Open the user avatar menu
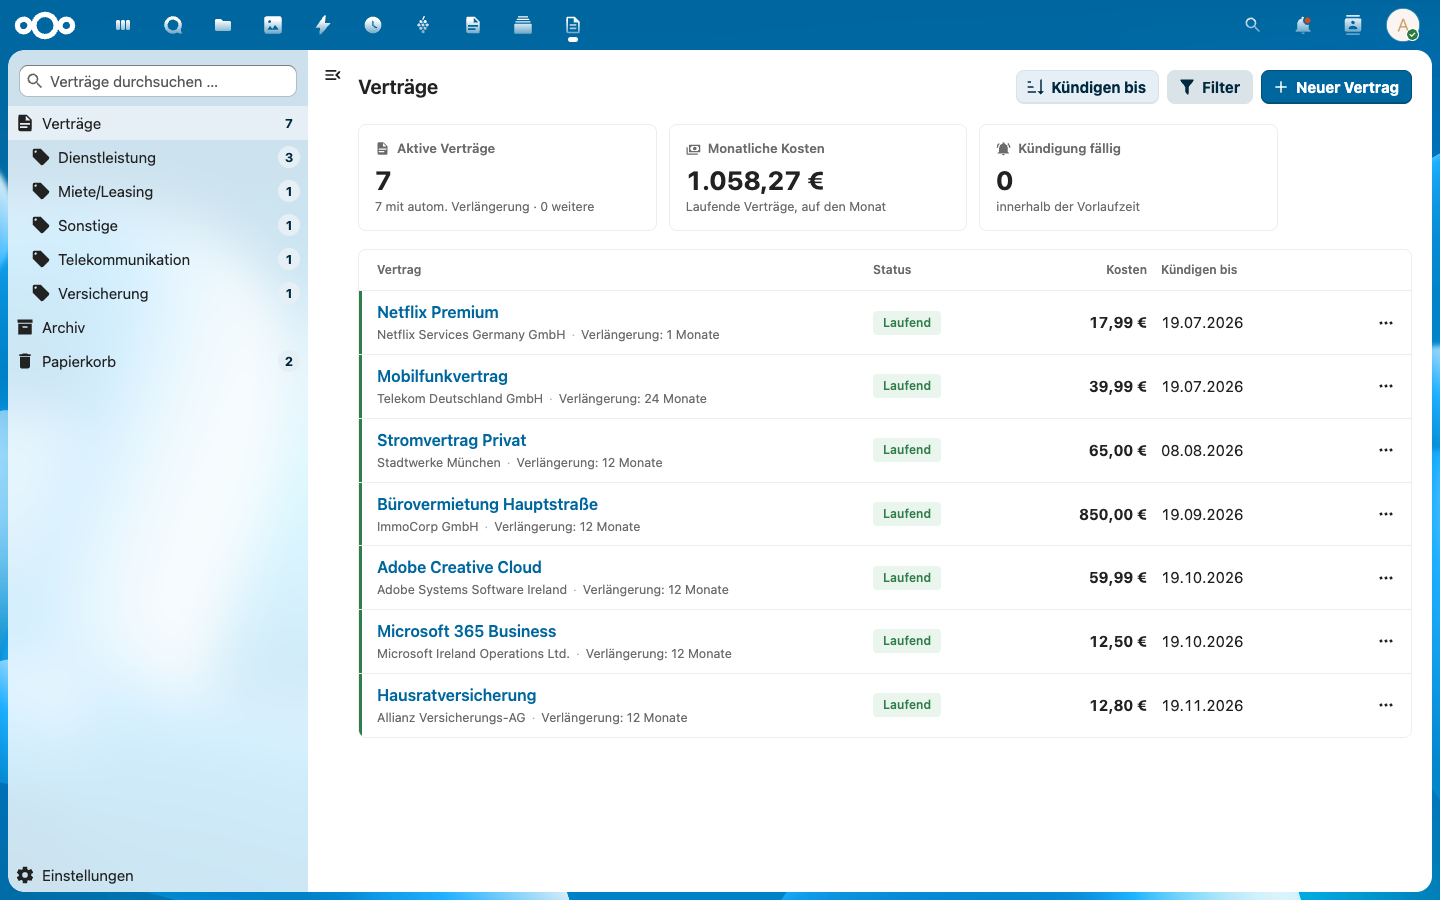Image resolution: width=1440 pixels, height=900 pixels. click(1403, 25)
